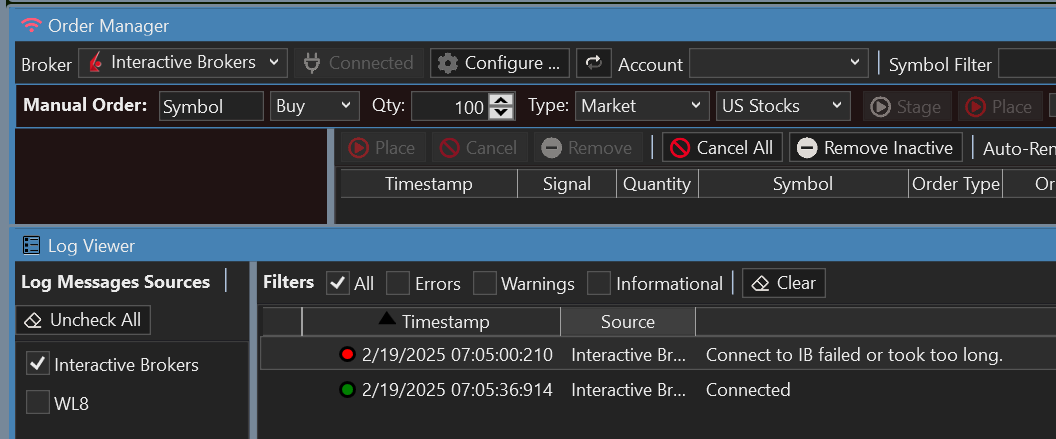
Task: Click the Order Manager panel title
Action: coord(108,26)
